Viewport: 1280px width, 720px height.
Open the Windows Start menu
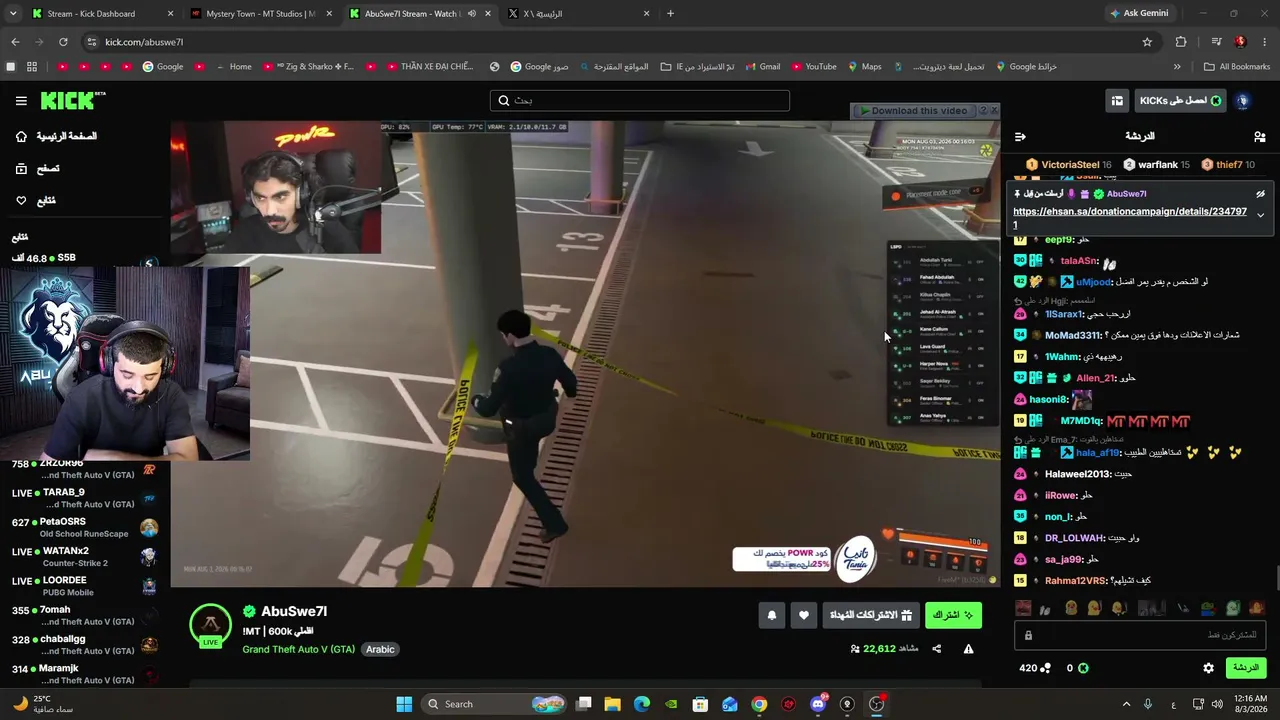pos(404,704)
